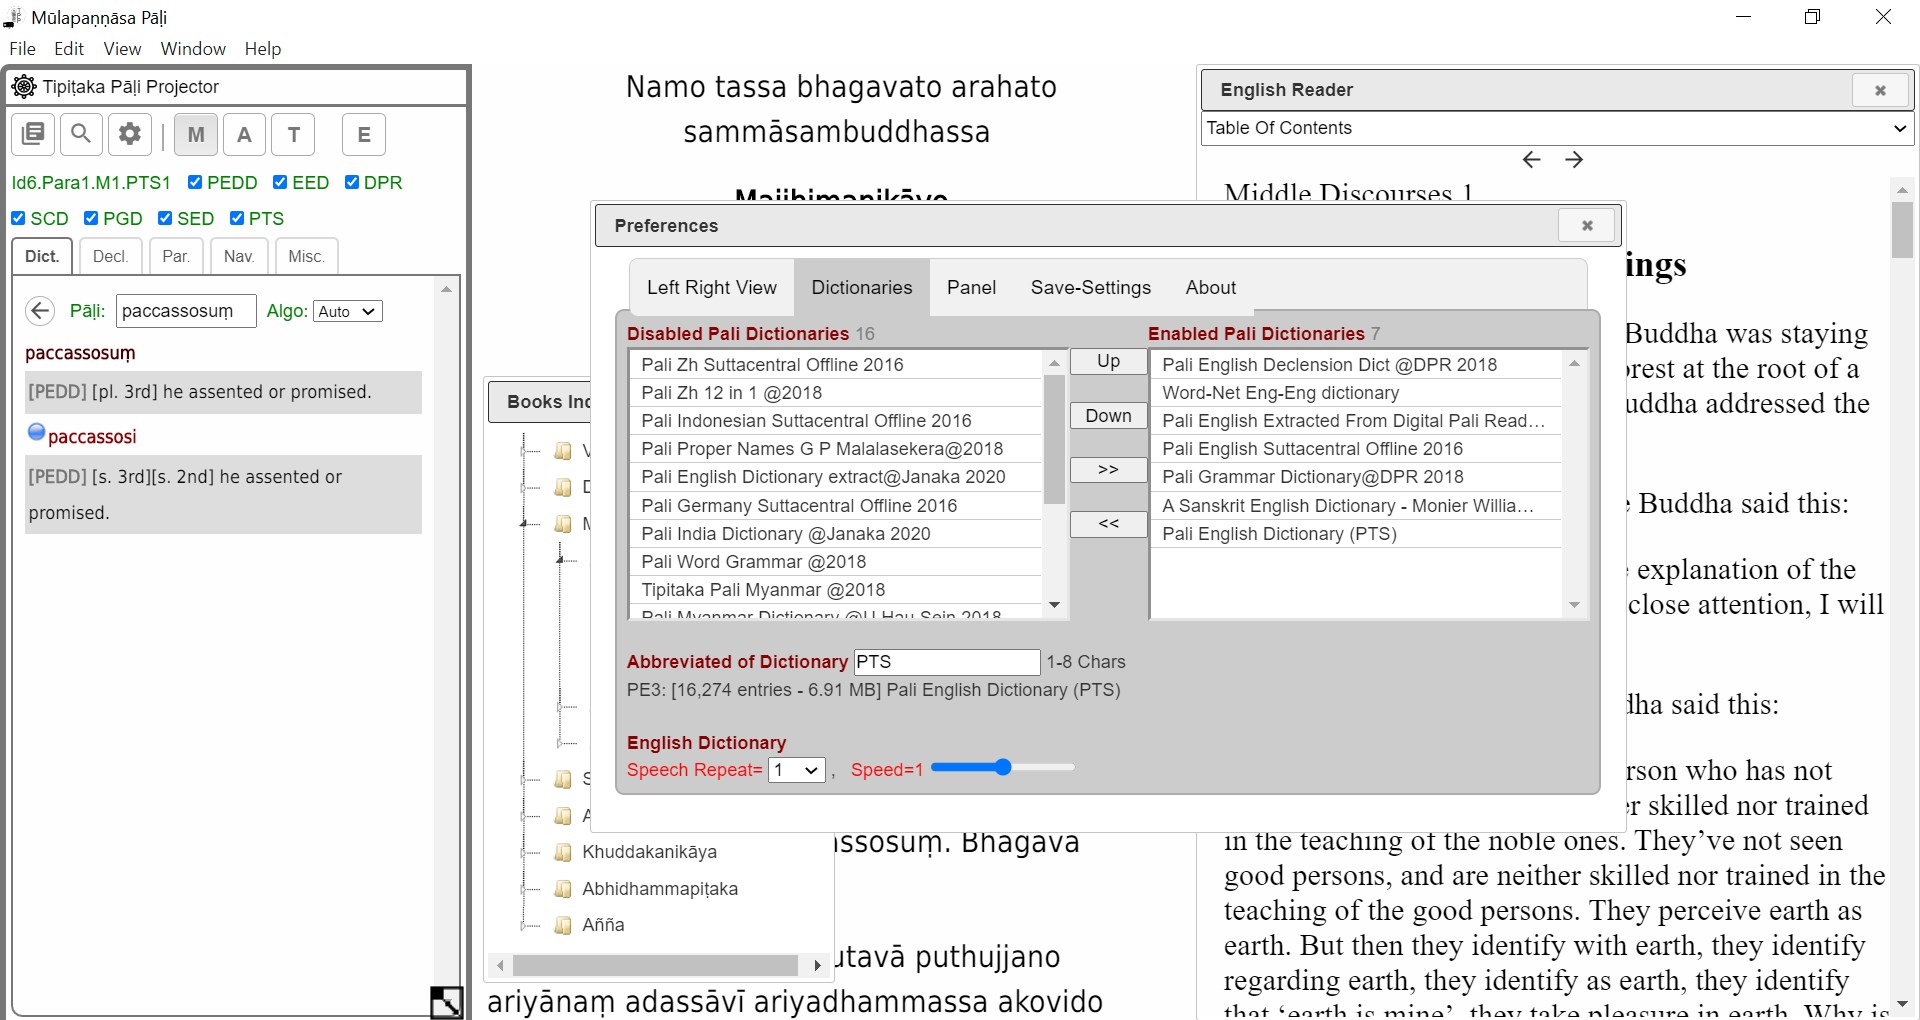Switch to the Save-Settings tab
1920x1020 pixels.
coord(1091,287)
